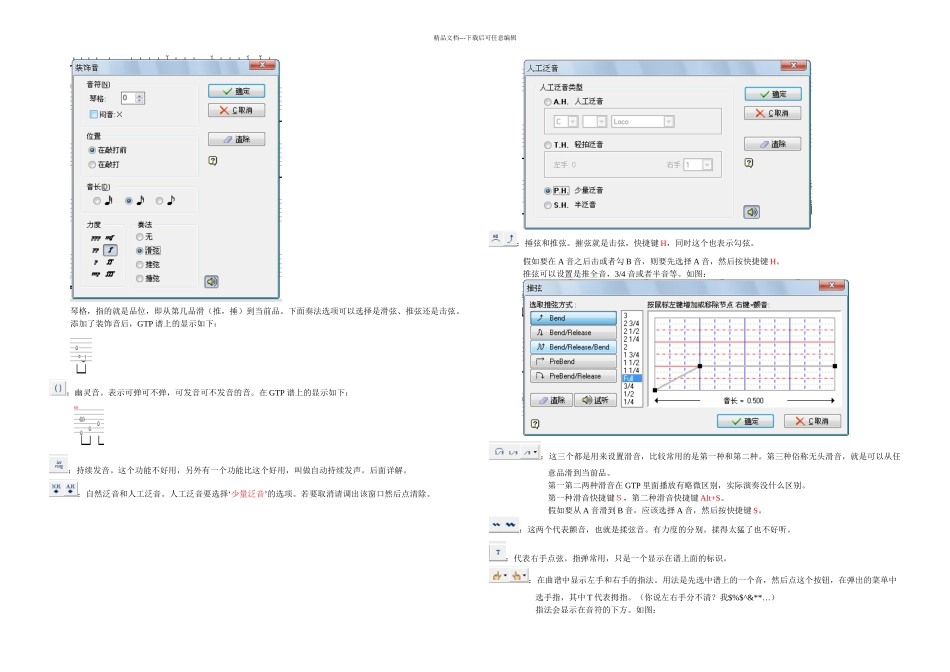Click speaker preview icon in 装饰音 dialog

211,281
